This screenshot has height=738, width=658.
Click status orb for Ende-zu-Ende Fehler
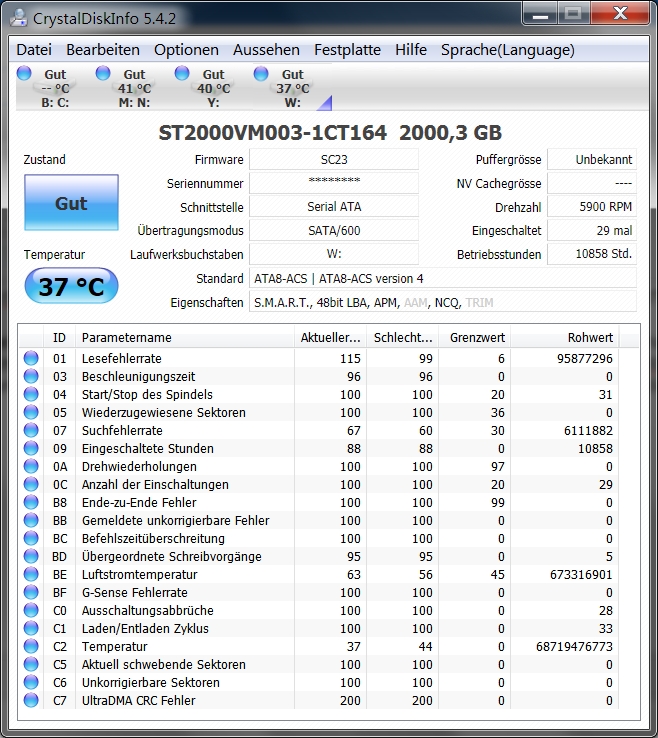click(x=31, y=502)
